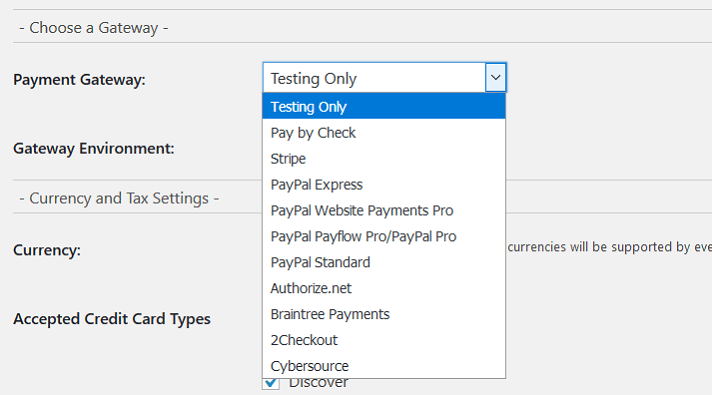Select PayPal Standard gateway

[384, 262]
